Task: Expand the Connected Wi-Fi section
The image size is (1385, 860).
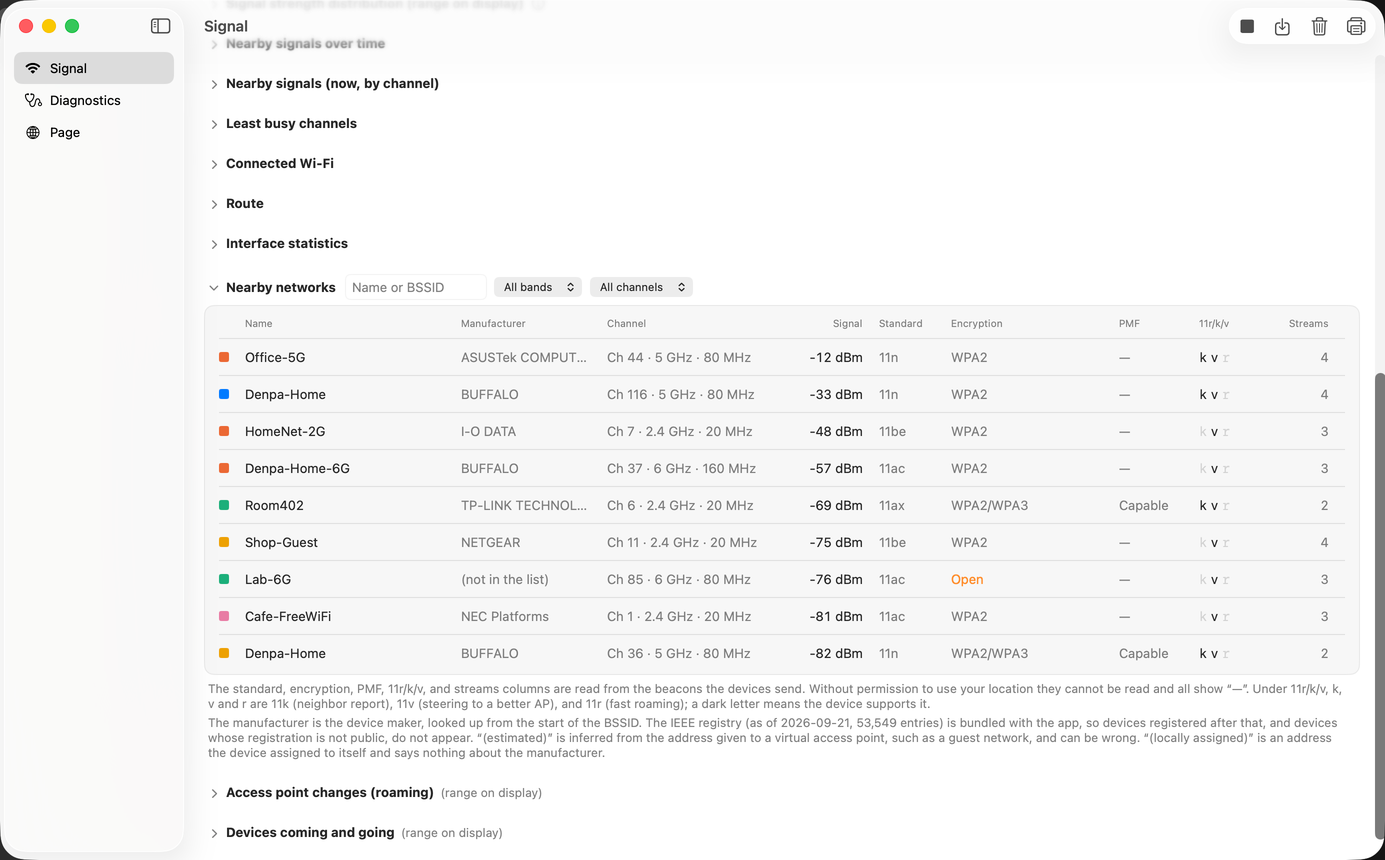Action: (214, 164)
